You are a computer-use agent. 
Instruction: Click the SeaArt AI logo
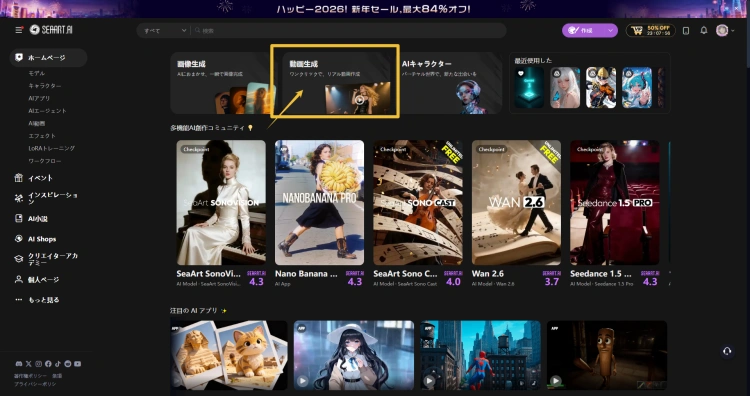pyautogui.click(x=51, y=30)
